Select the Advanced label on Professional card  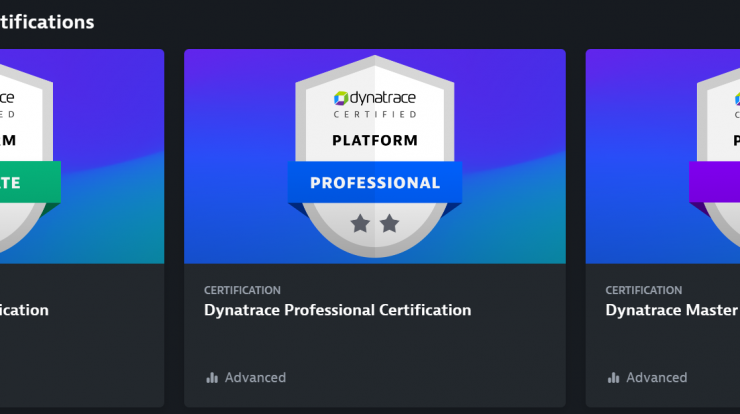click(255, 378)
